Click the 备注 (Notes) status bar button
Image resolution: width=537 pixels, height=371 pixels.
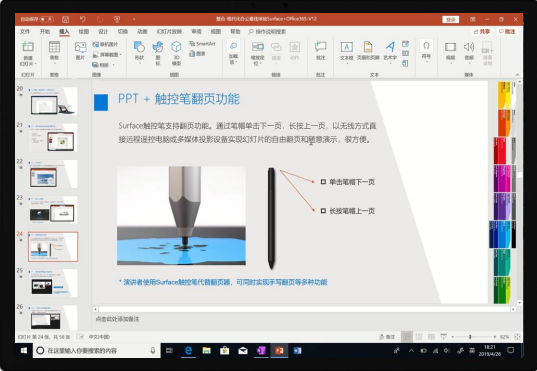point(387,337)
